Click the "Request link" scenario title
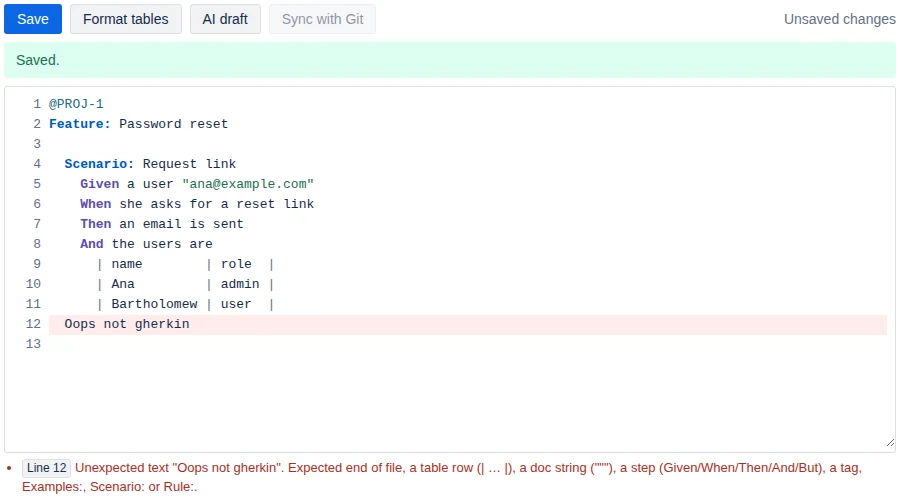The image size is (900, 500). (189, 164)
